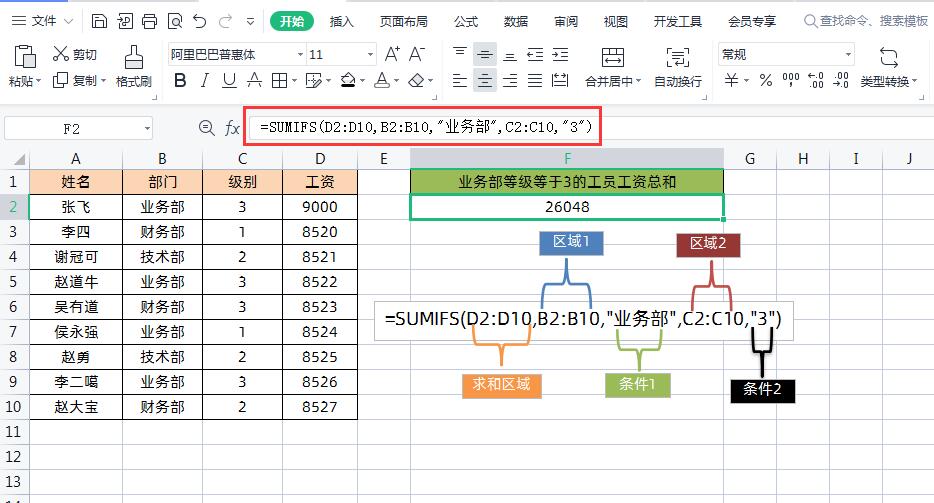934x503 pixels.
Task: Toggle horizontal center alignment
Action: [x=485, y=80]
